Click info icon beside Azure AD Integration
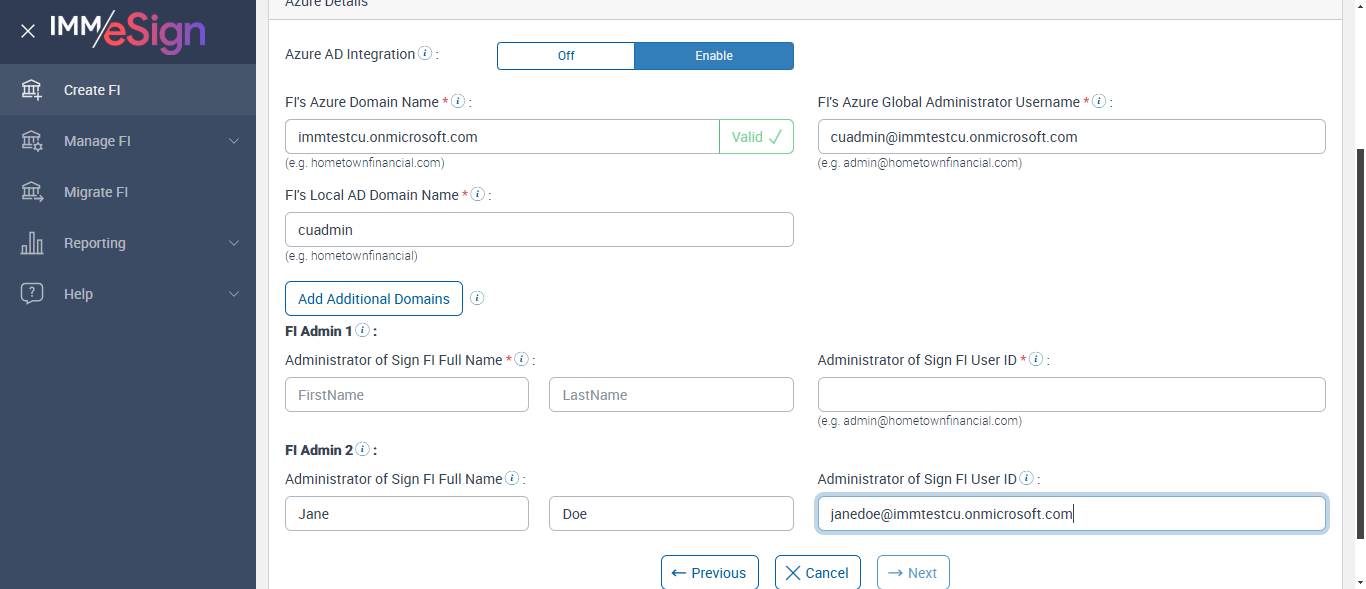 click(x=425, y=54)
